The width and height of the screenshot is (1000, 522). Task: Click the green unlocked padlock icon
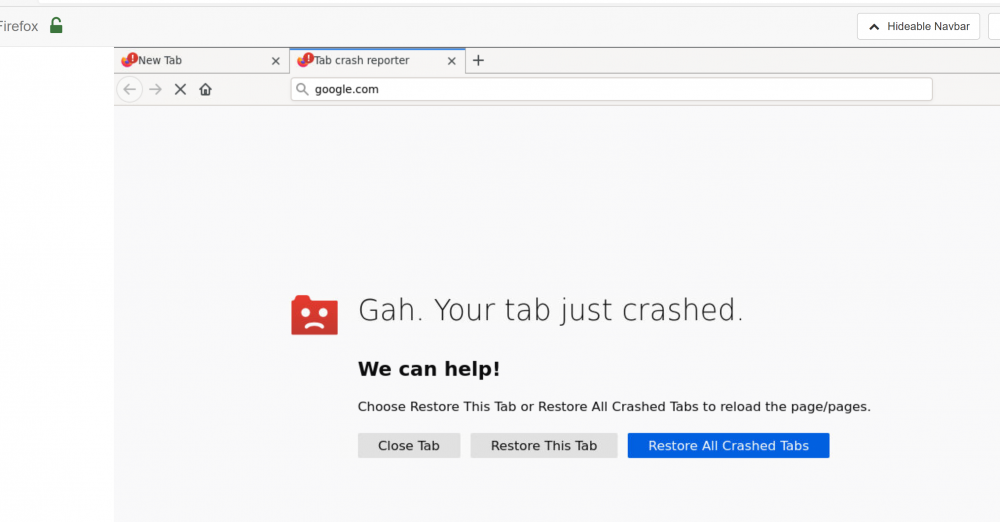pos(56,26)
